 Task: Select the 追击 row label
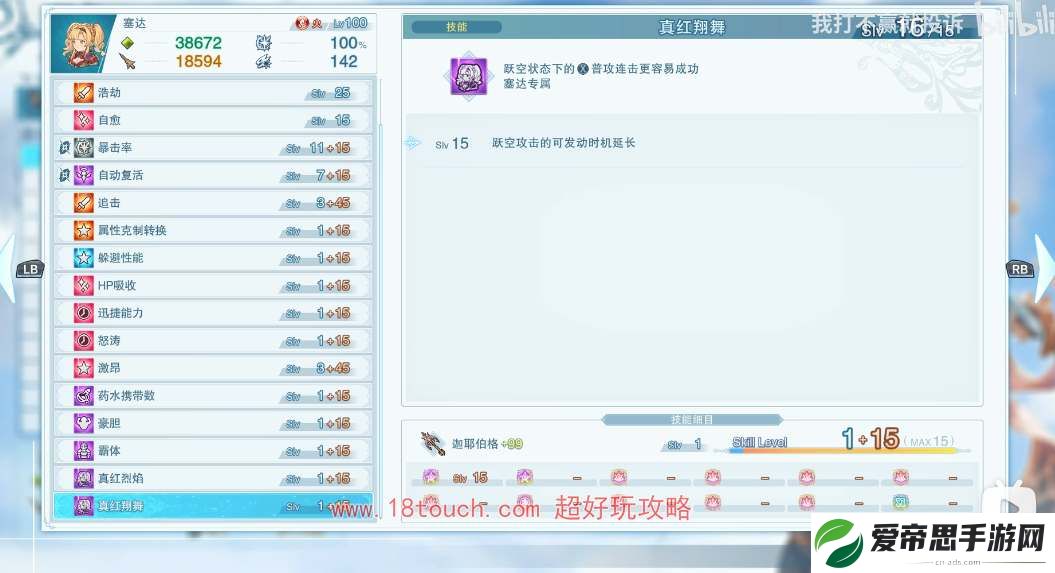click(x=109, y=202)
